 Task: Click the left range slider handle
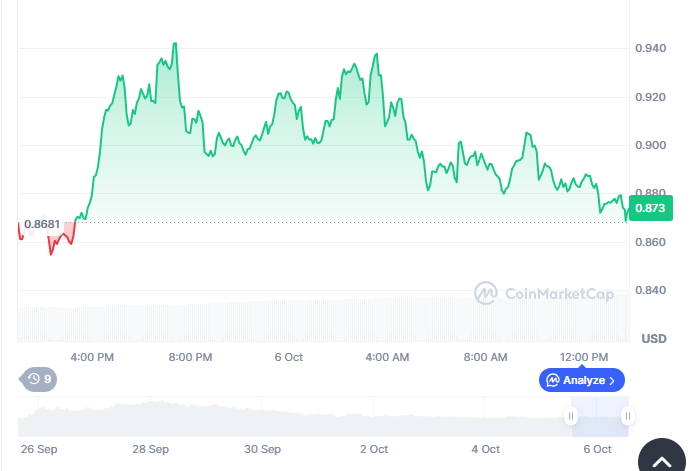coord(572,416)
